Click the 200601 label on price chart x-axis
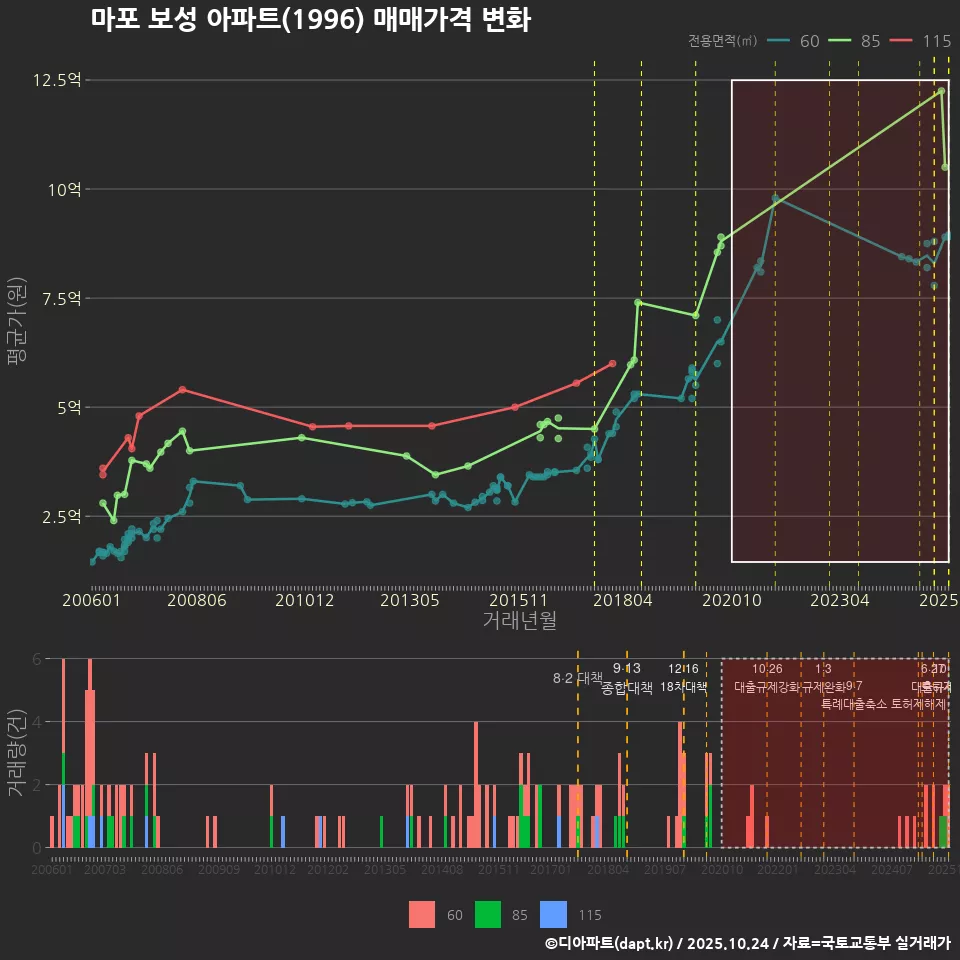 click(91, 600)
